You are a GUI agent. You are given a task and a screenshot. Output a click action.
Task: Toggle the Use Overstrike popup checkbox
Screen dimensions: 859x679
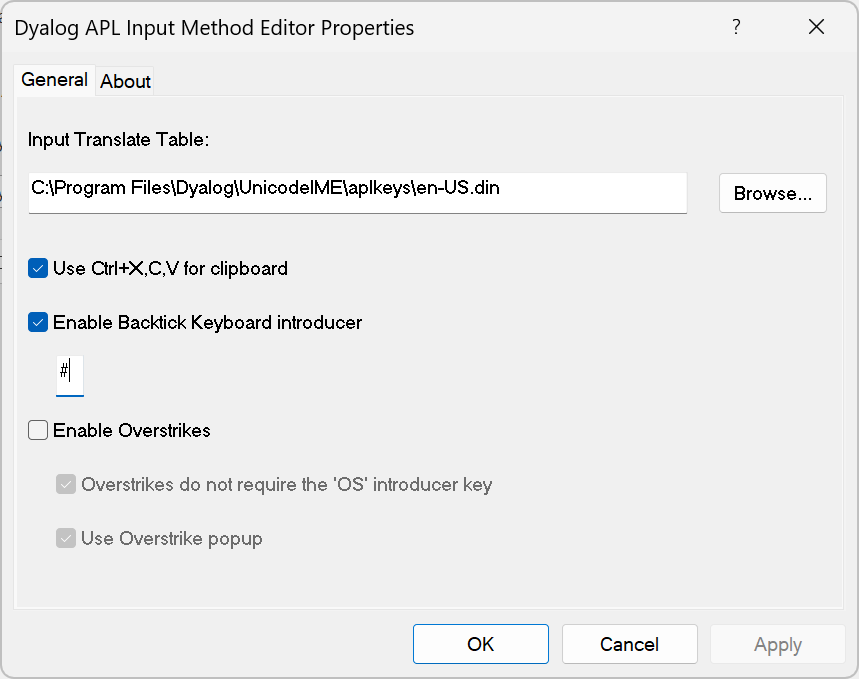click(x=66, y=538)
